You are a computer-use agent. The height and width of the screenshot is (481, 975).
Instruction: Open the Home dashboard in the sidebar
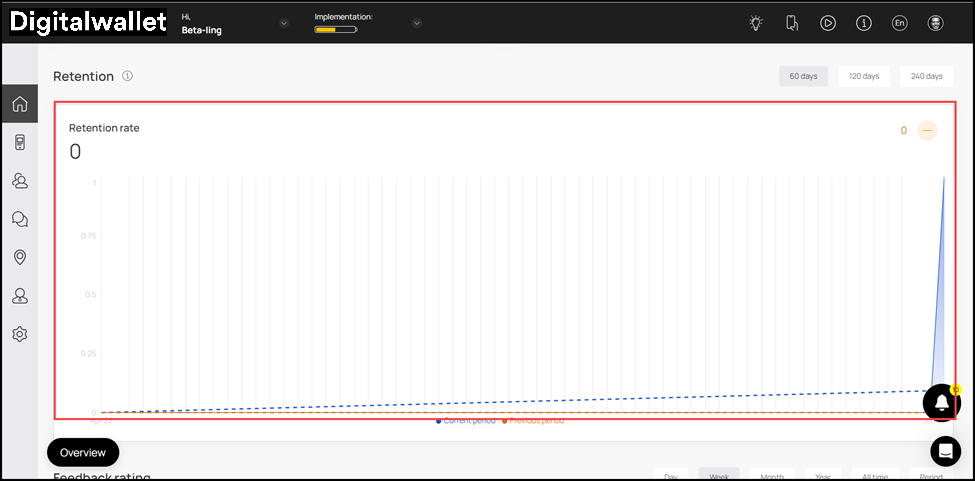(19, 104)
